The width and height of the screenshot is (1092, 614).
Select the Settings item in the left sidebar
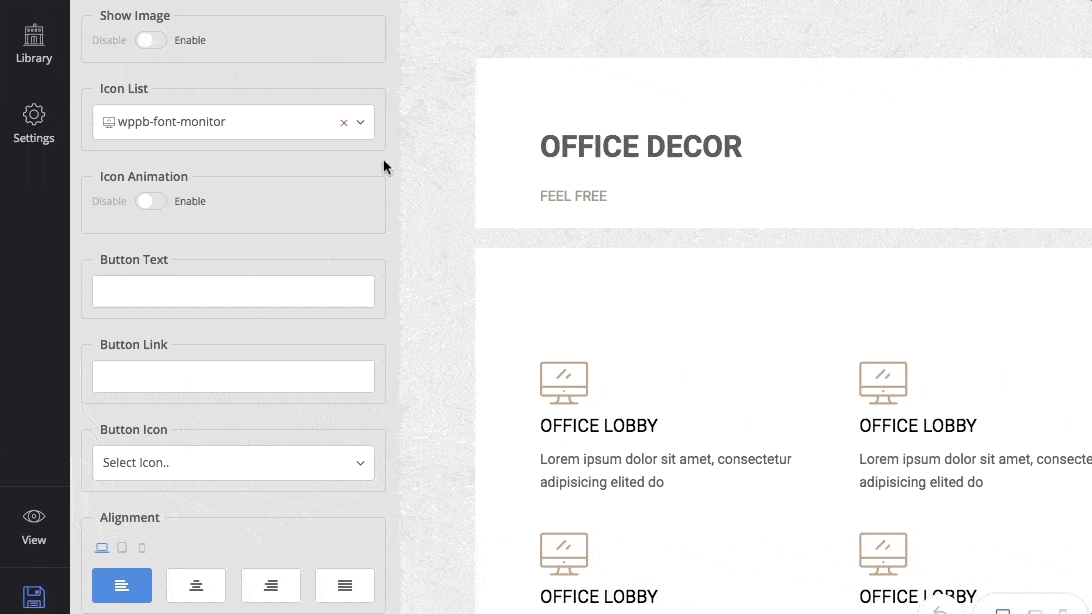point(34,124)
